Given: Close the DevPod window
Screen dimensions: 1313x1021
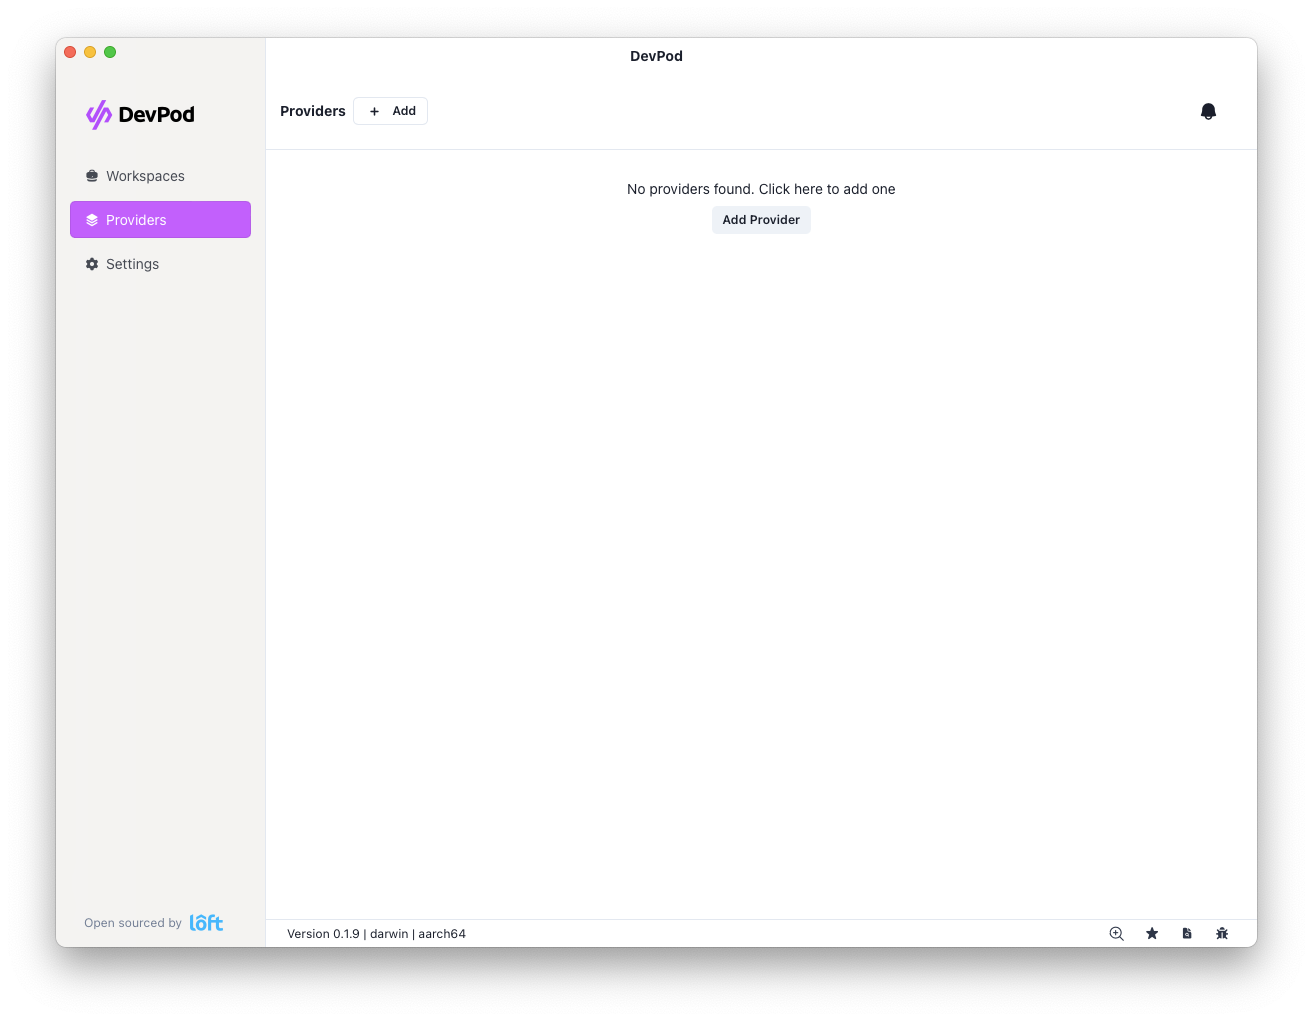Looking at the screenshot, I should coord(70,52).
